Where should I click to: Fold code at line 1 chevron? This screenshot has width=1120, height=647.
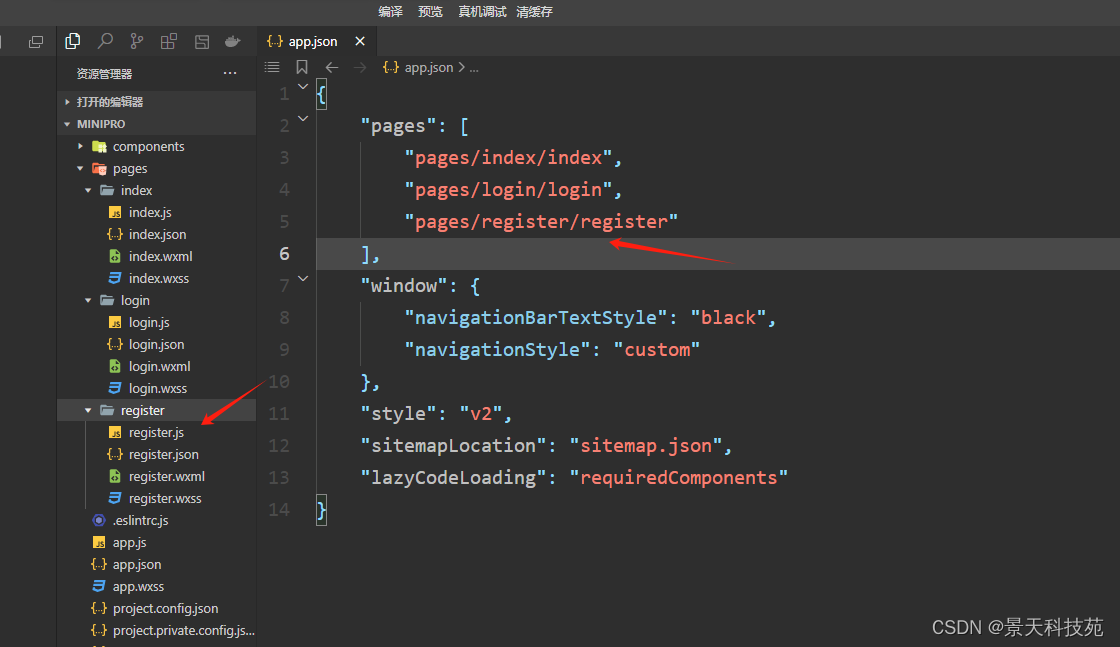click(303, 86)
